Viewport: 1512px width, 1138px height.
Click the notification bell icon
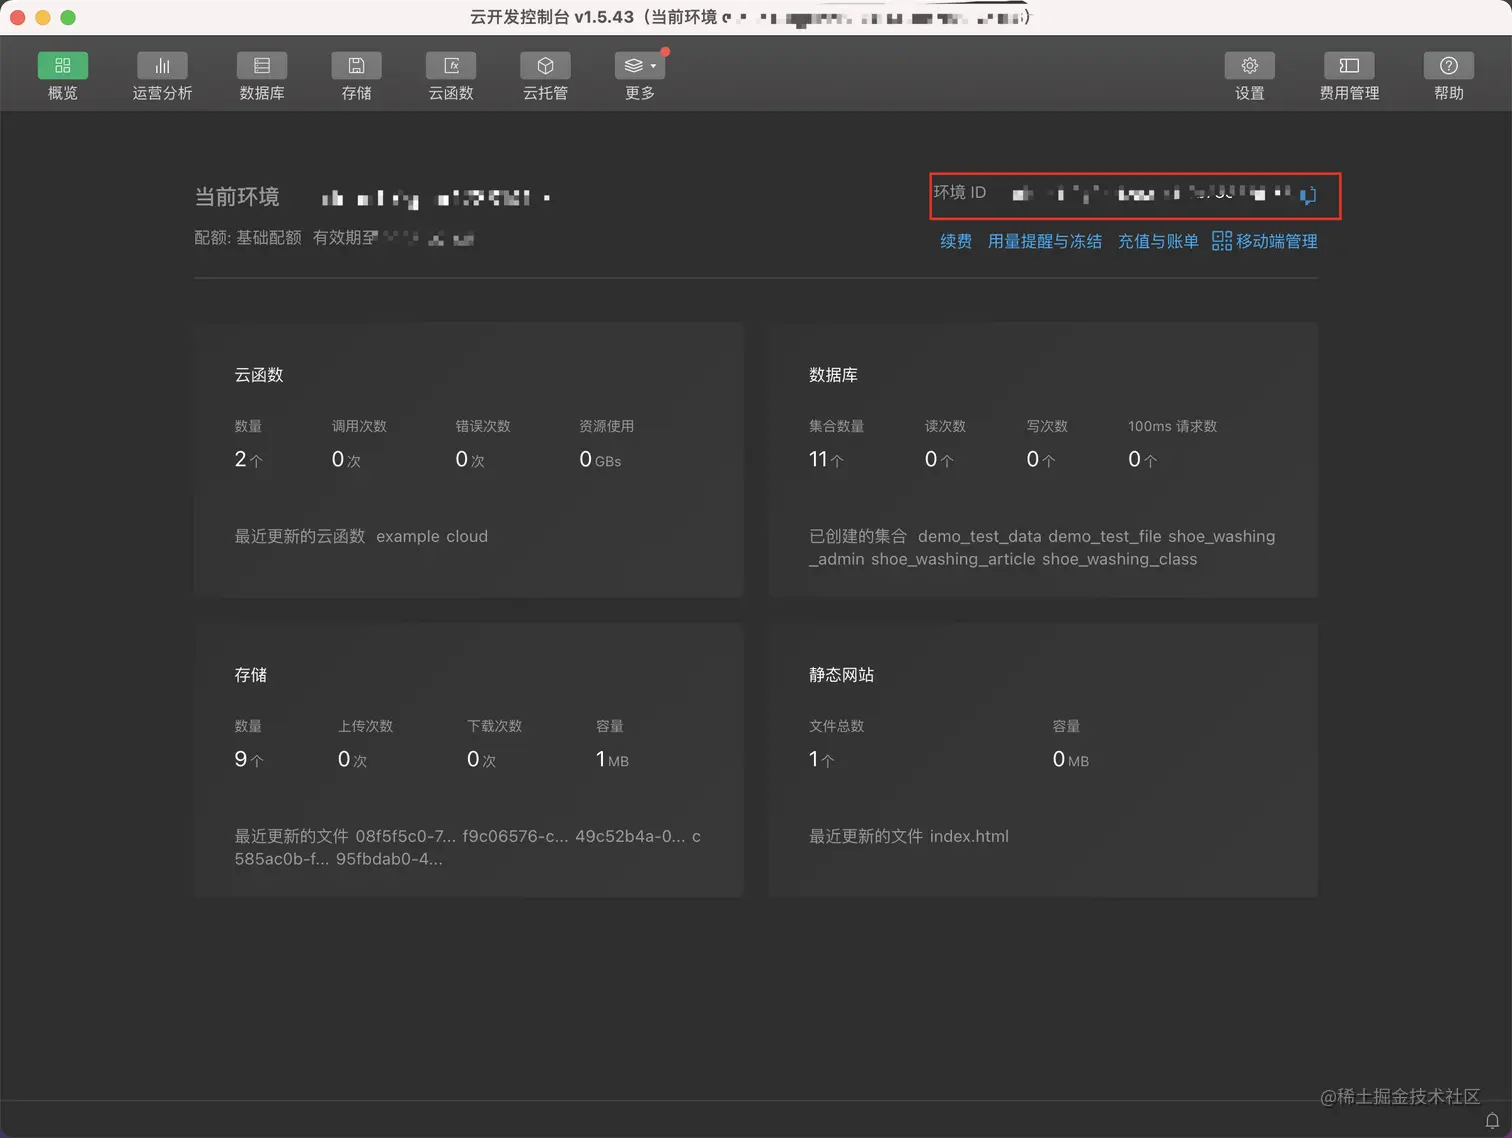[1492, 1120]
